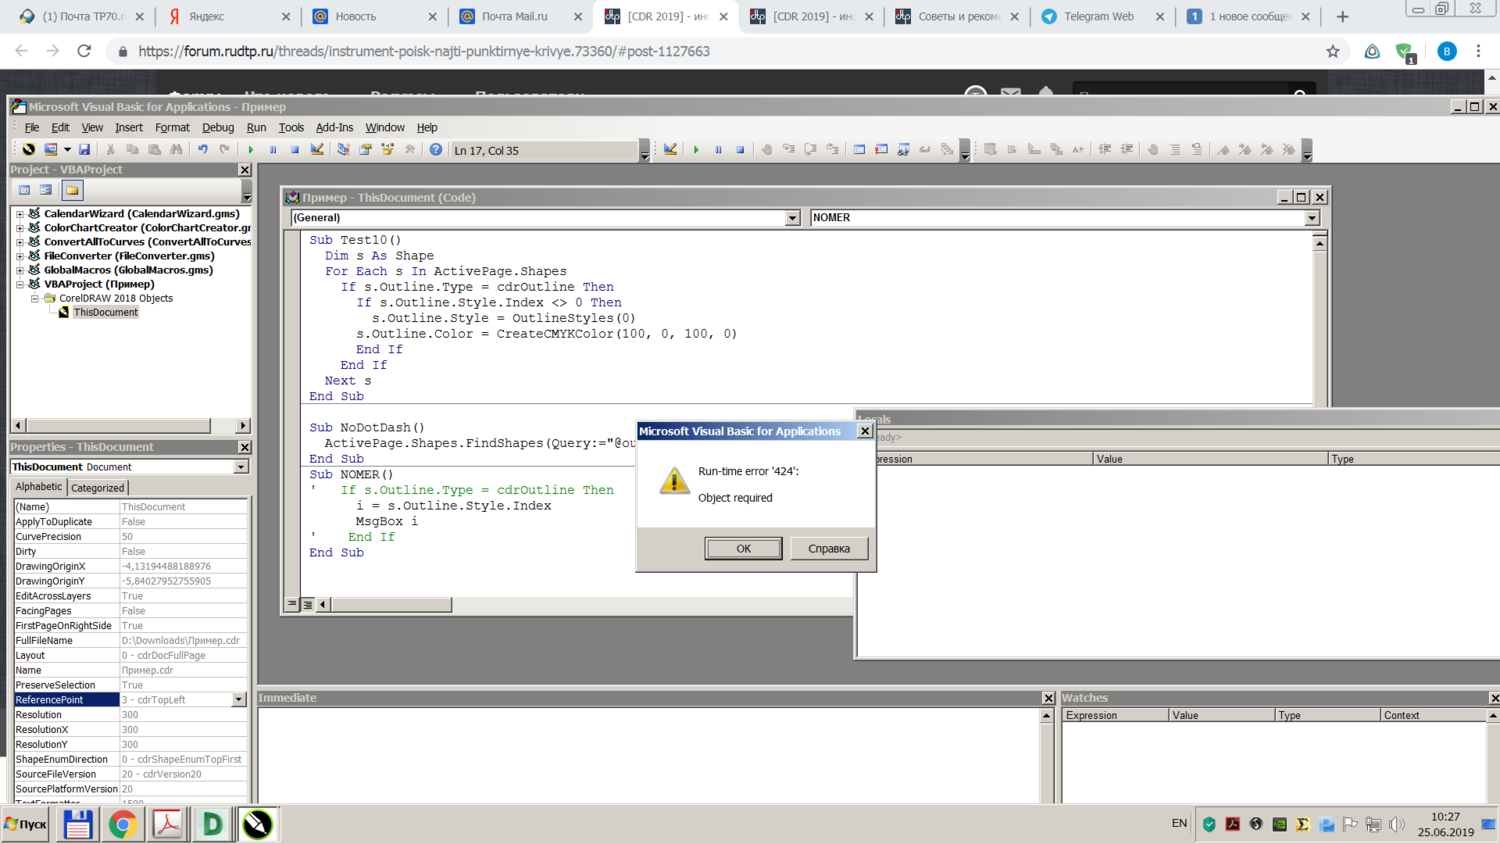This screenshot has height=844, width=1500.
Task: Click the View CorelDRAW host application icon
Action: (x=28, y=150)
